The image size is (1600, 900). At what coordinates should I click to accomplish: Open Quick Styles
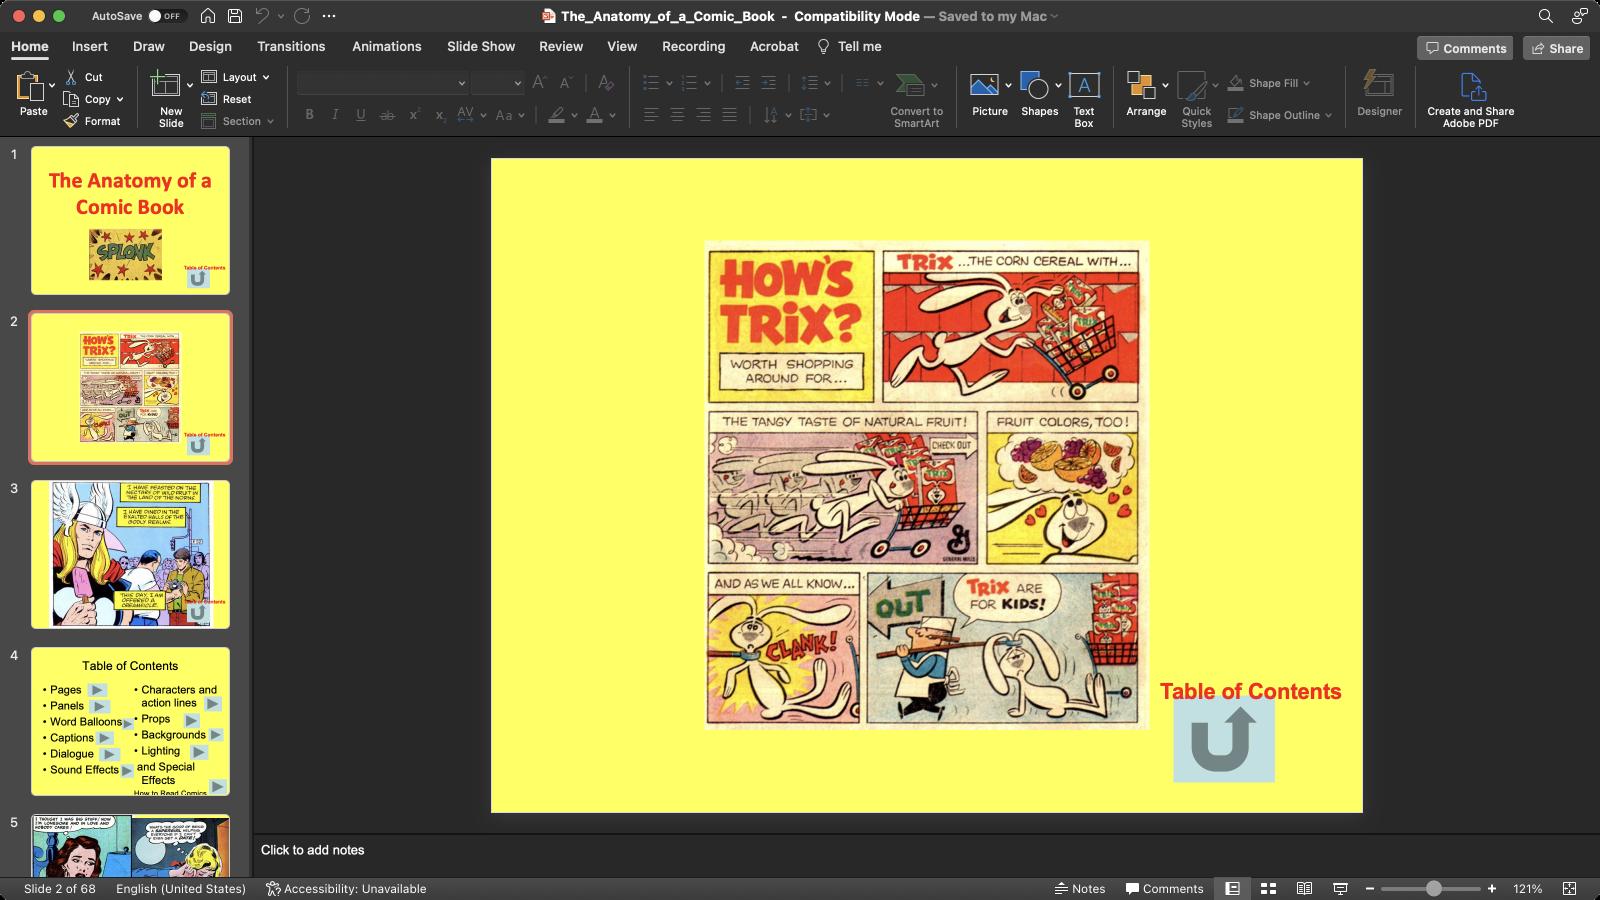tap(1196, 99)
